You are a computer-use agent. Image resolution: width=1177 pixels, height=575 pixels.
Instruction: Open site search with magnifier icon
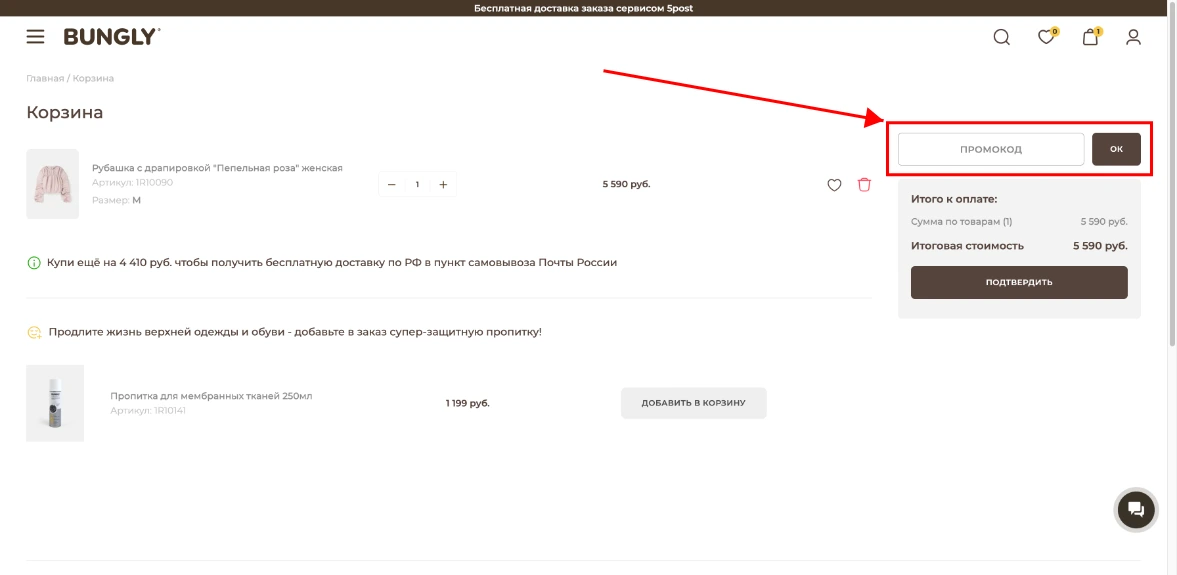[1001, 37]
